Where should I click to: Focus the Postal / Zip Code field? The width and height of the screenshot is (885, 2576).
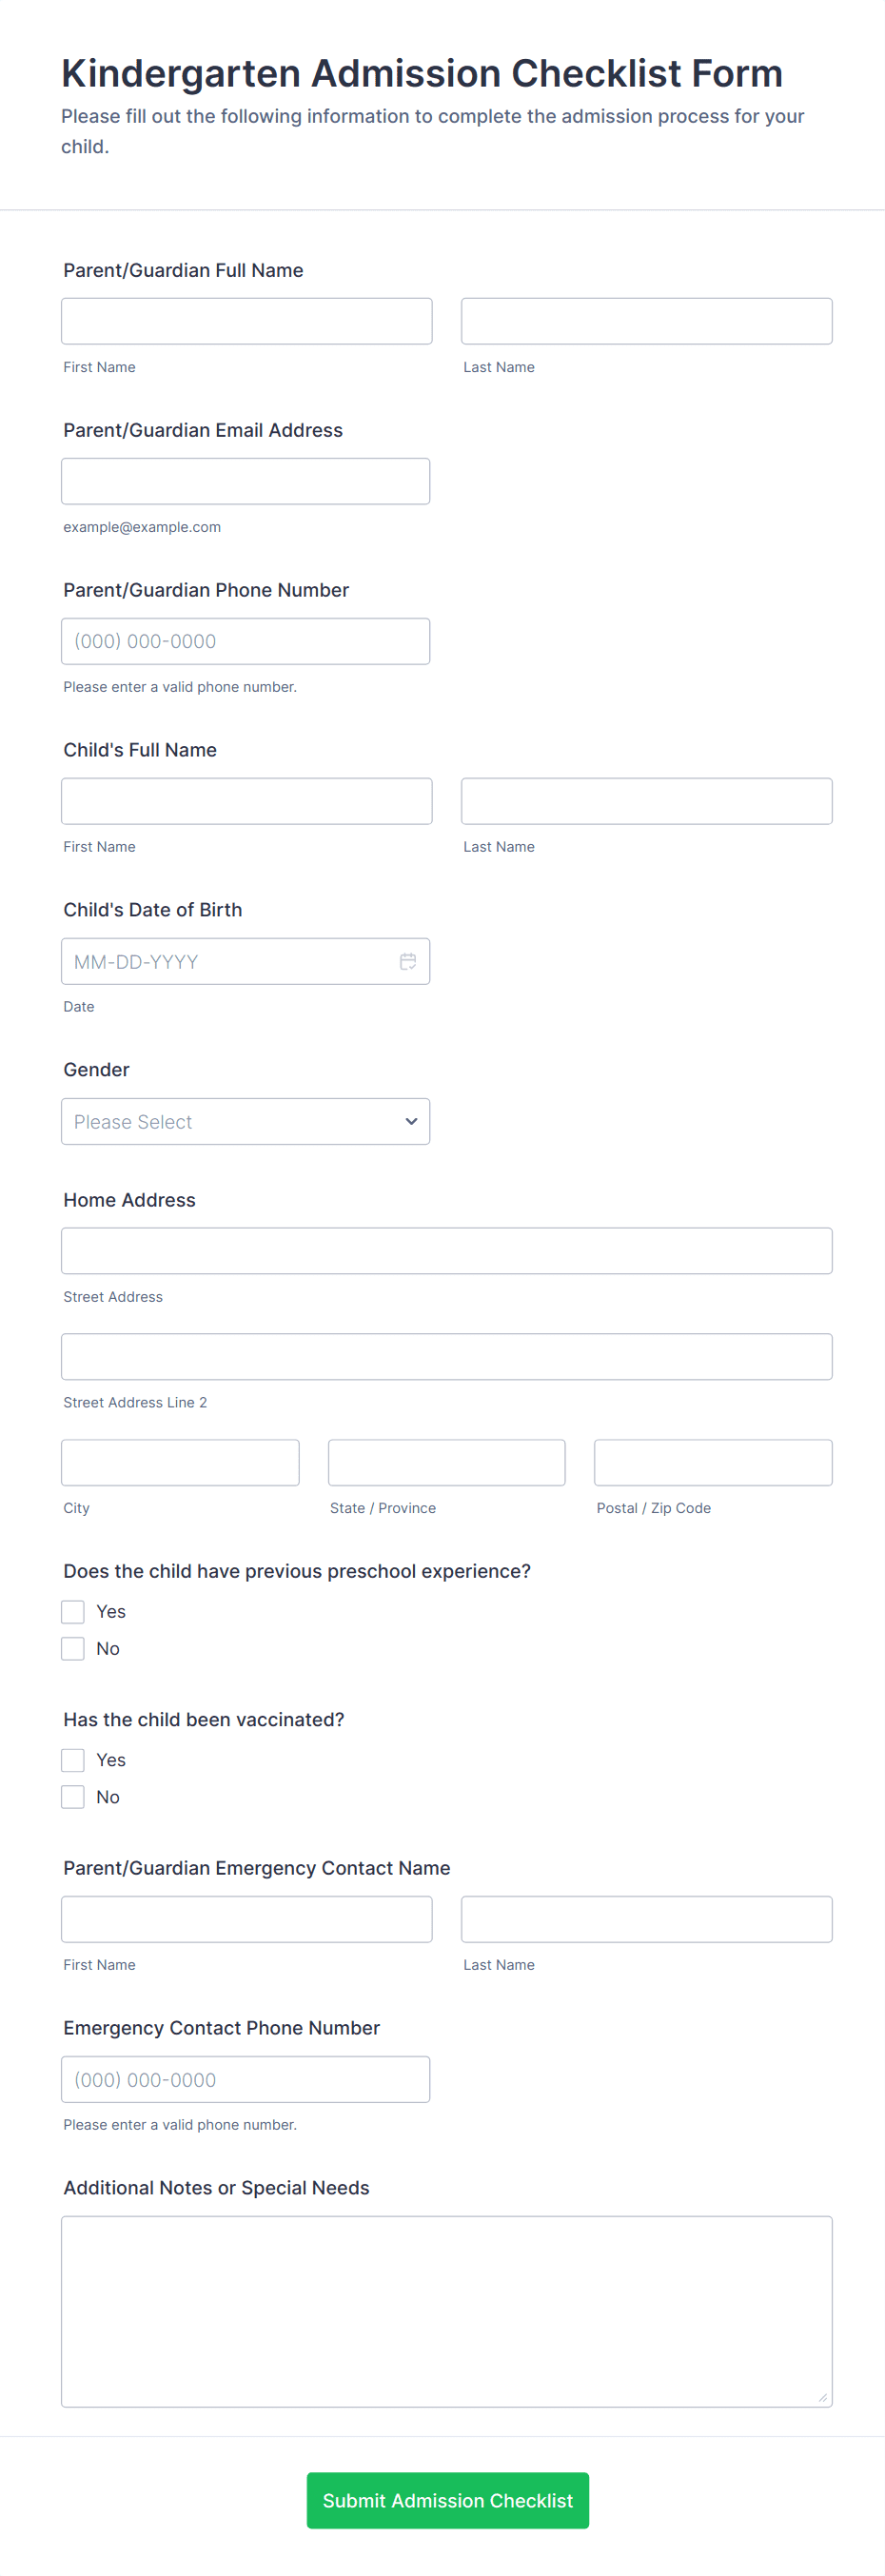(713, 1462)
